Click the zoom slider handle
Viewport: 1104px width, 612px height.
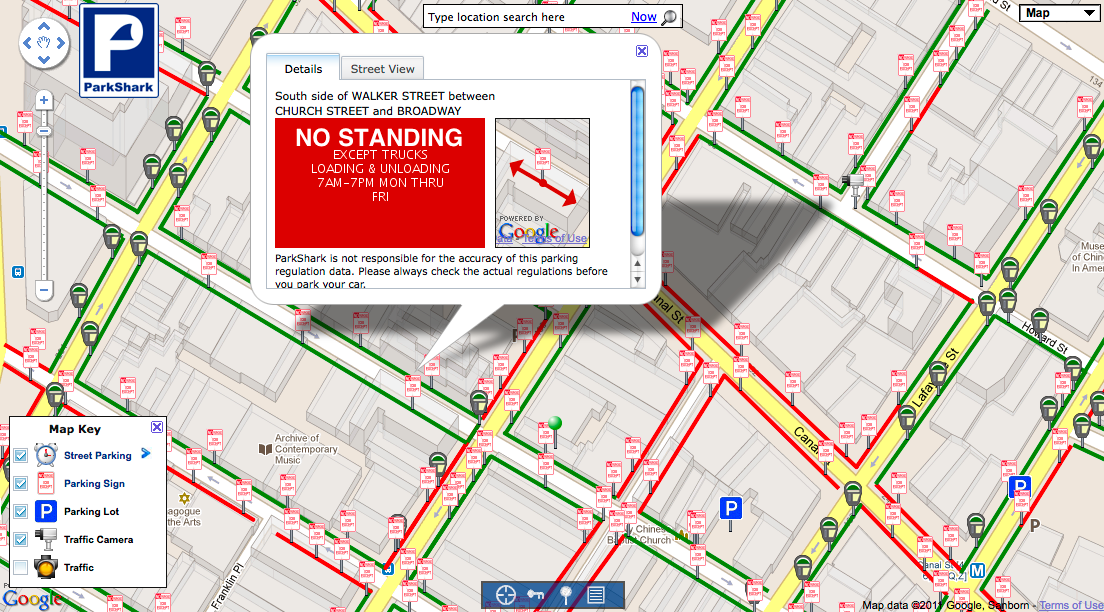pyautogui.click(x=44, y=131)
